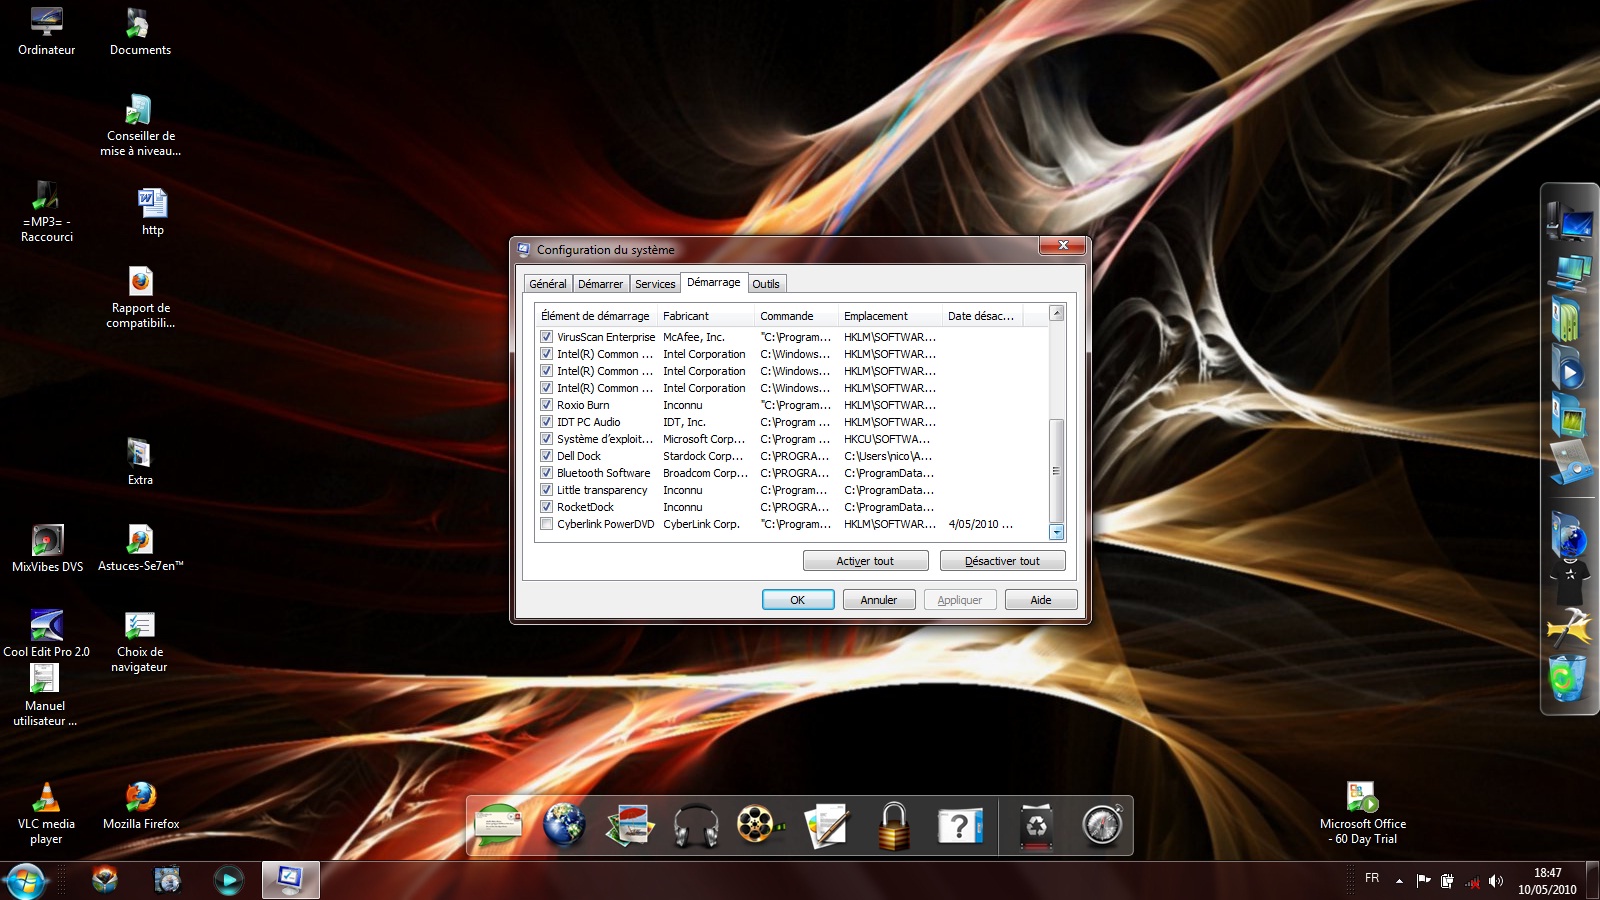
Task: Uncheck the VirusScan Enterprise startup item
Action: pyautogui.click(x=547, y=337)
